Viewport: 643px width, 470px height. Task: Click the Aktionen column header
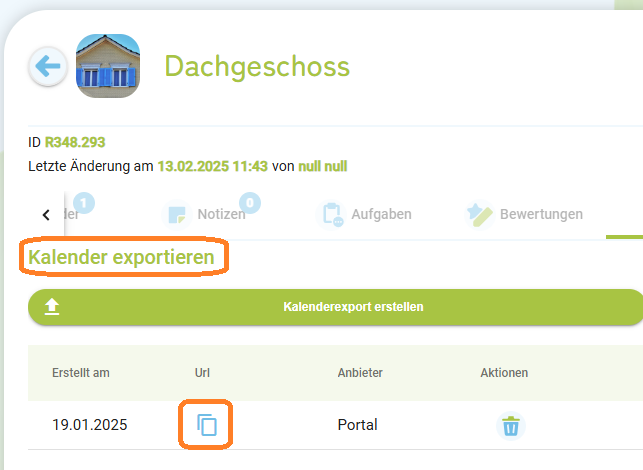504,373
